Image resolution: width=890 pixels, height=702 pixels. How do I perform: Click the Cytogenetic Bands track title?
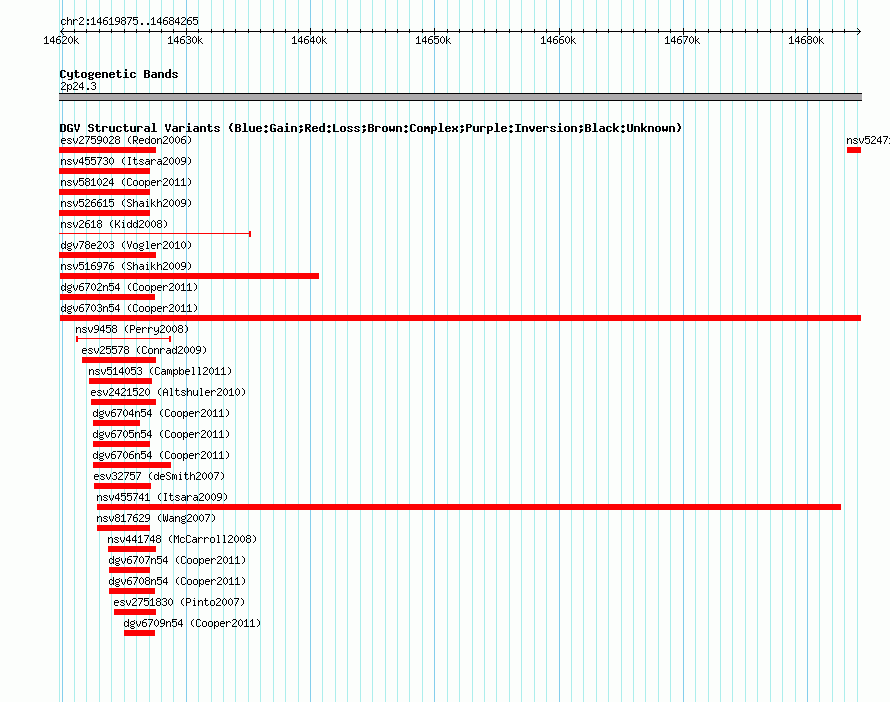[119, 74]
